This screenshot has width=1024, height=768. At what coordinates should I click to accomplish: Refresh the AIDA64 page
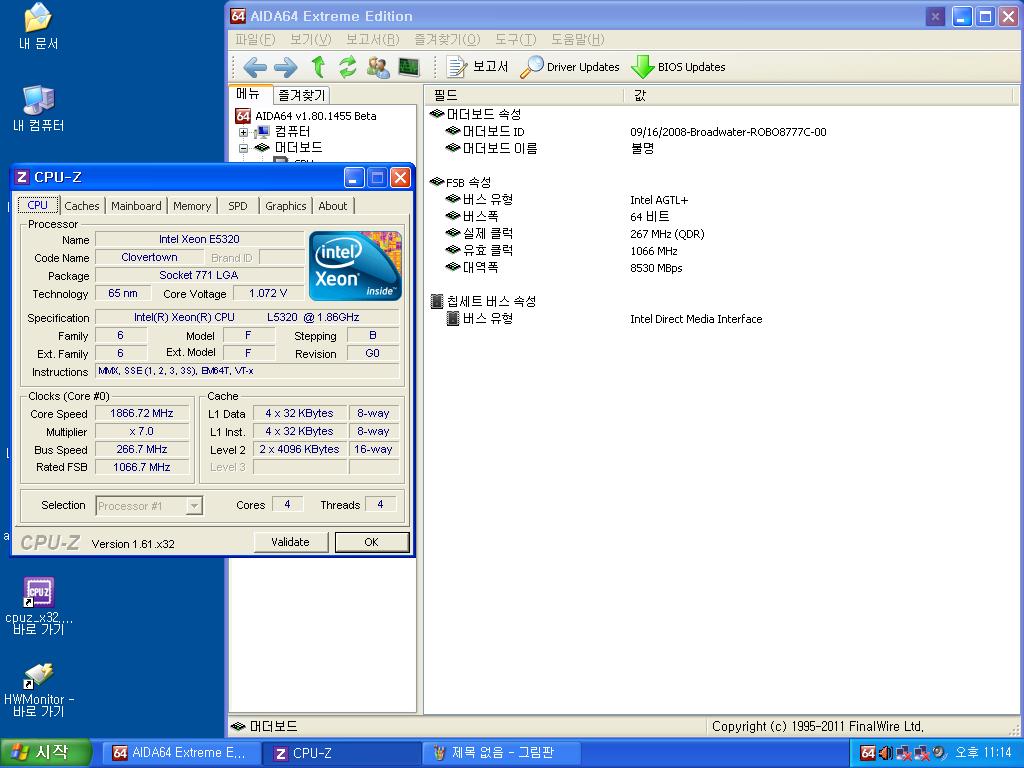pos(347,67)
